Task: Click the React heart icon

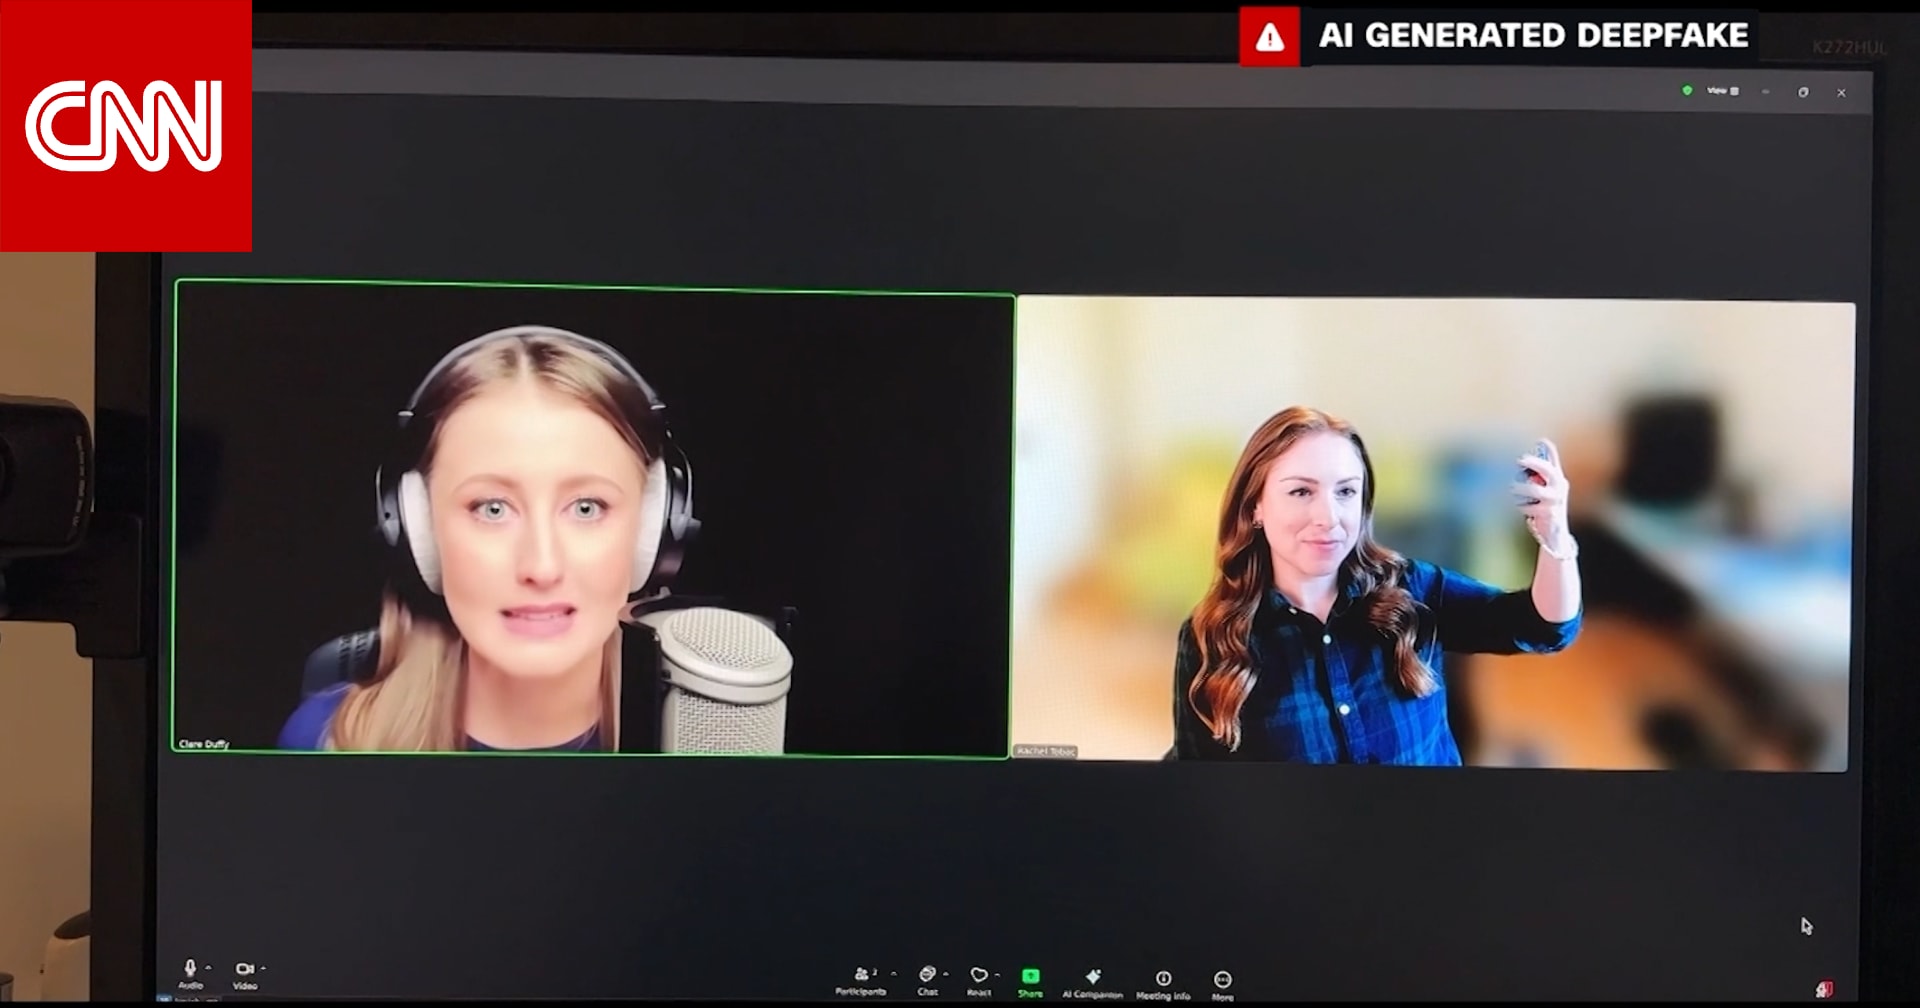Action: click(978, 976)
